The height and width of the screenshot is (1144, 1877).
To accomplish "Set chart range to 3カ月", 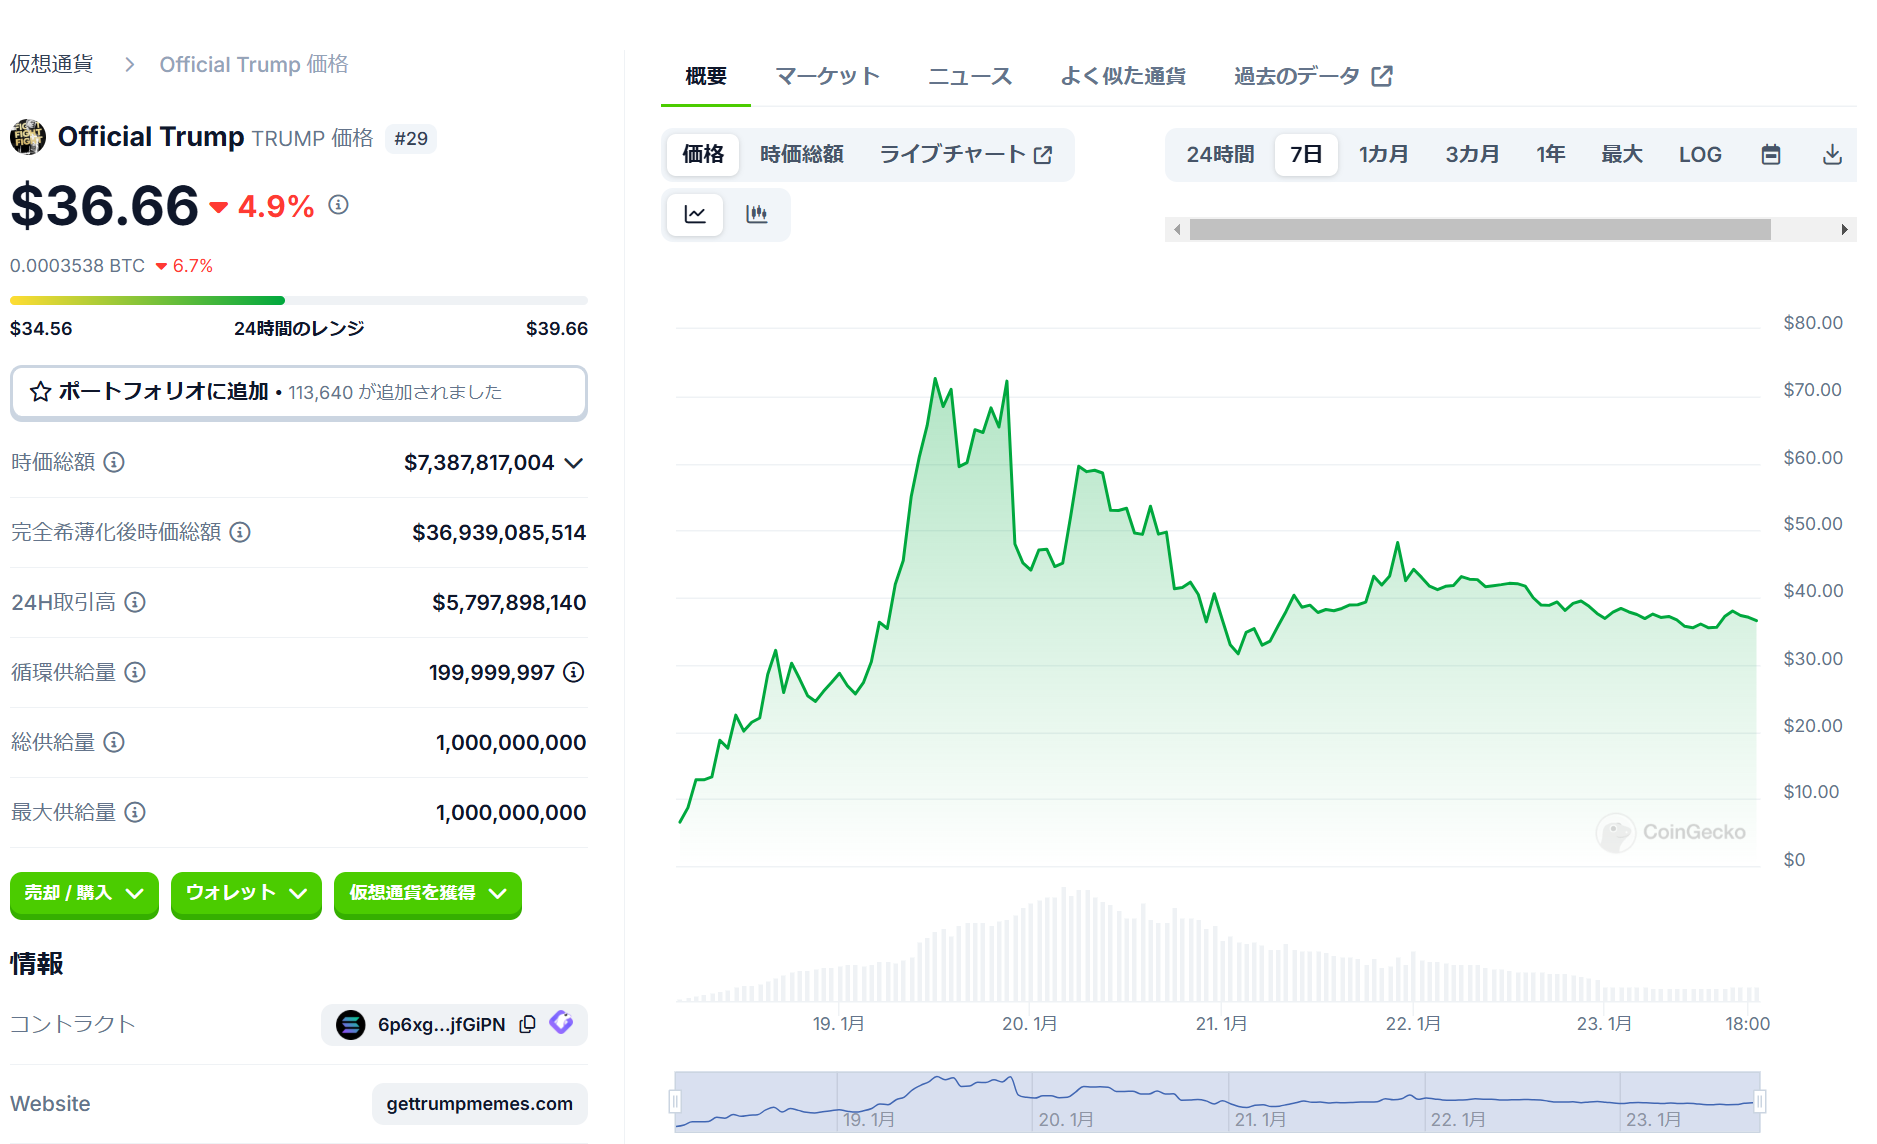I will click(x=1472, y=154).
